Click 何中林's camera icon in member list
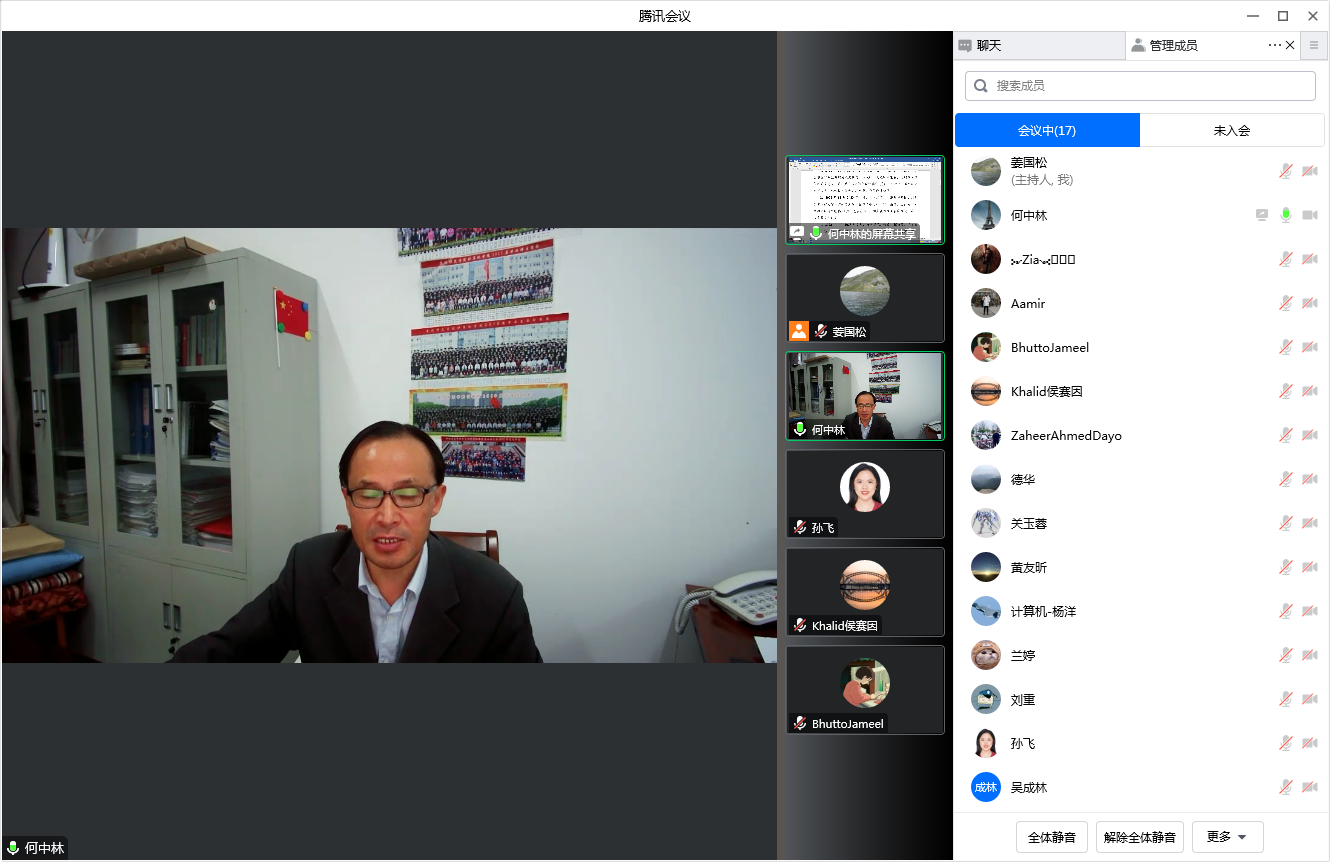The image size is (1330, 862). tap(1309, 215)
